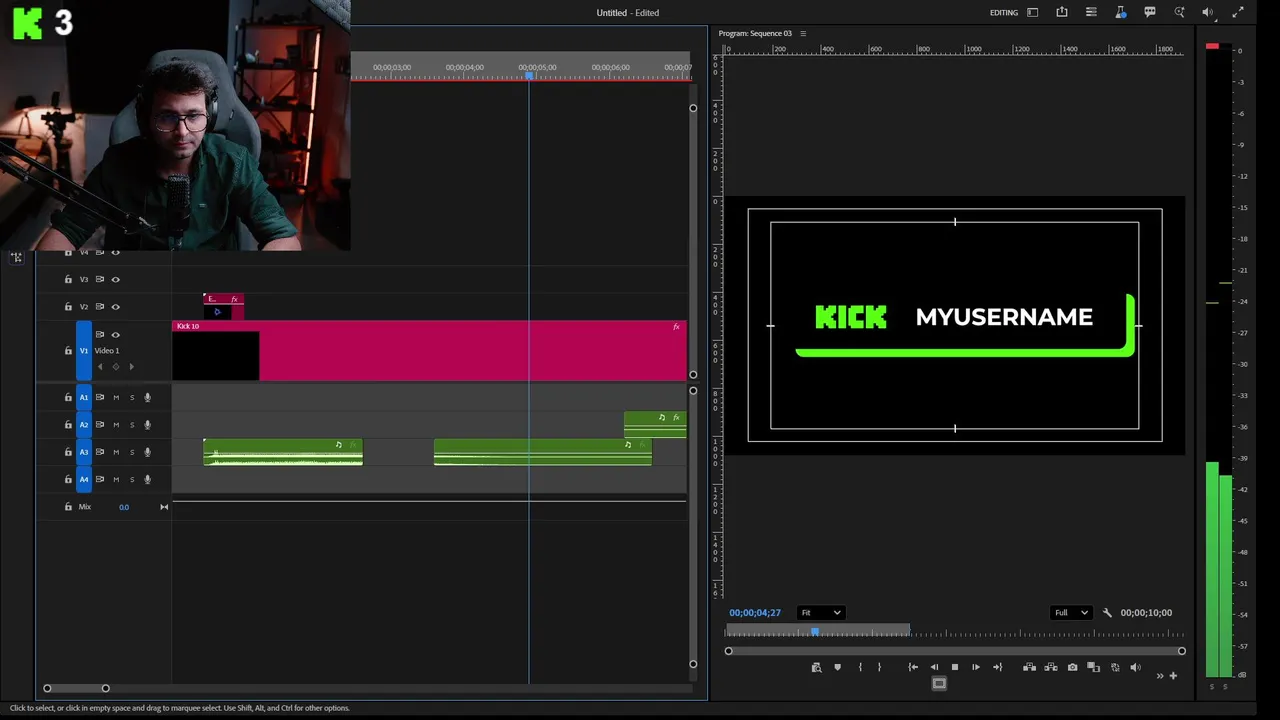Toggle visibility eye for Video 1 track

click(x=115, y=335)
